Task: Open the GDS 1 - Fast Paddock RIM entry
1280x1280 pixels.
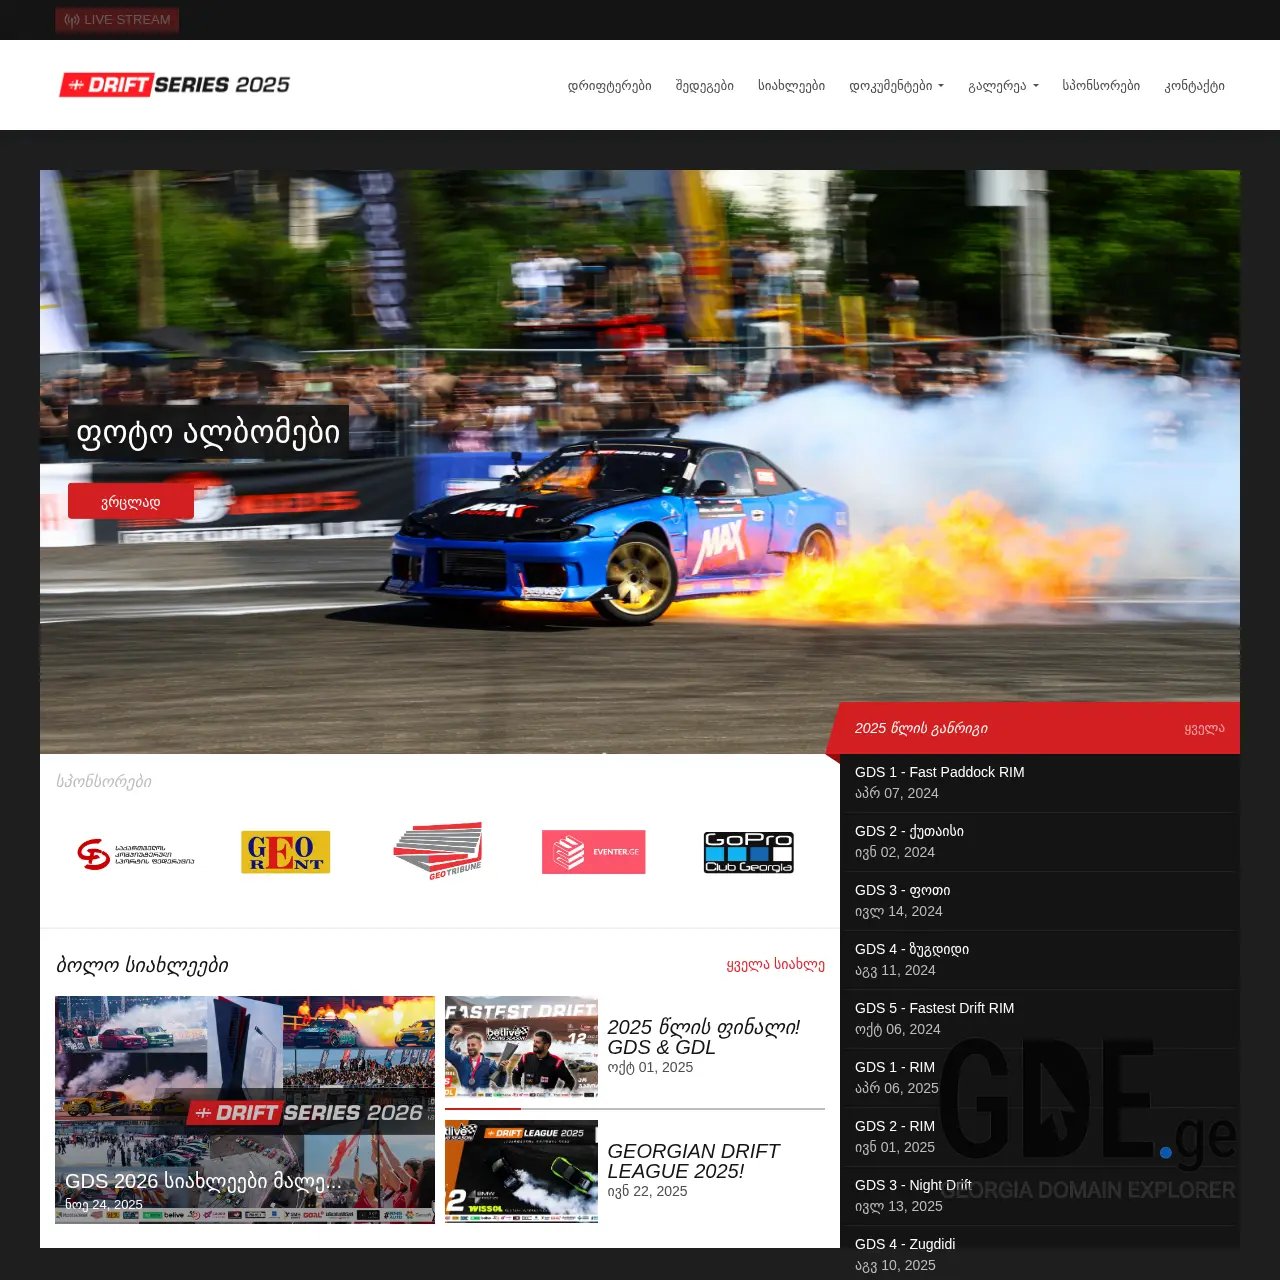Action: [939, 772]
